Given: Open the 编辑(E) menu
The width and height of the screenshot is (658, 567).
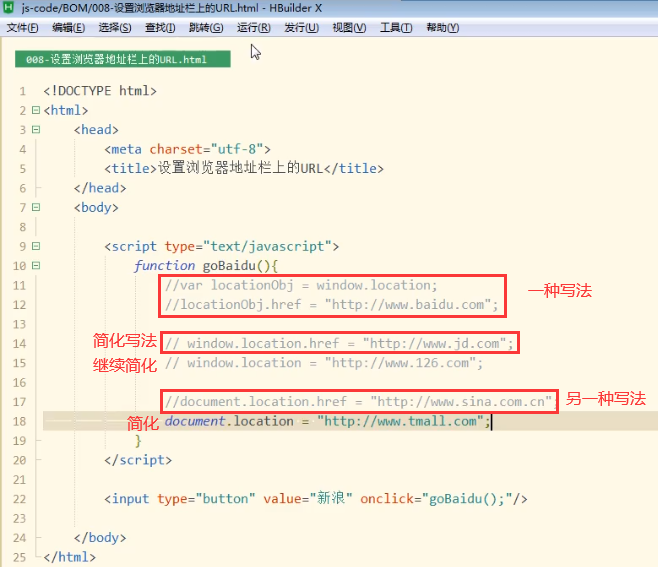Looking at the screenshot, I should 68,28.
